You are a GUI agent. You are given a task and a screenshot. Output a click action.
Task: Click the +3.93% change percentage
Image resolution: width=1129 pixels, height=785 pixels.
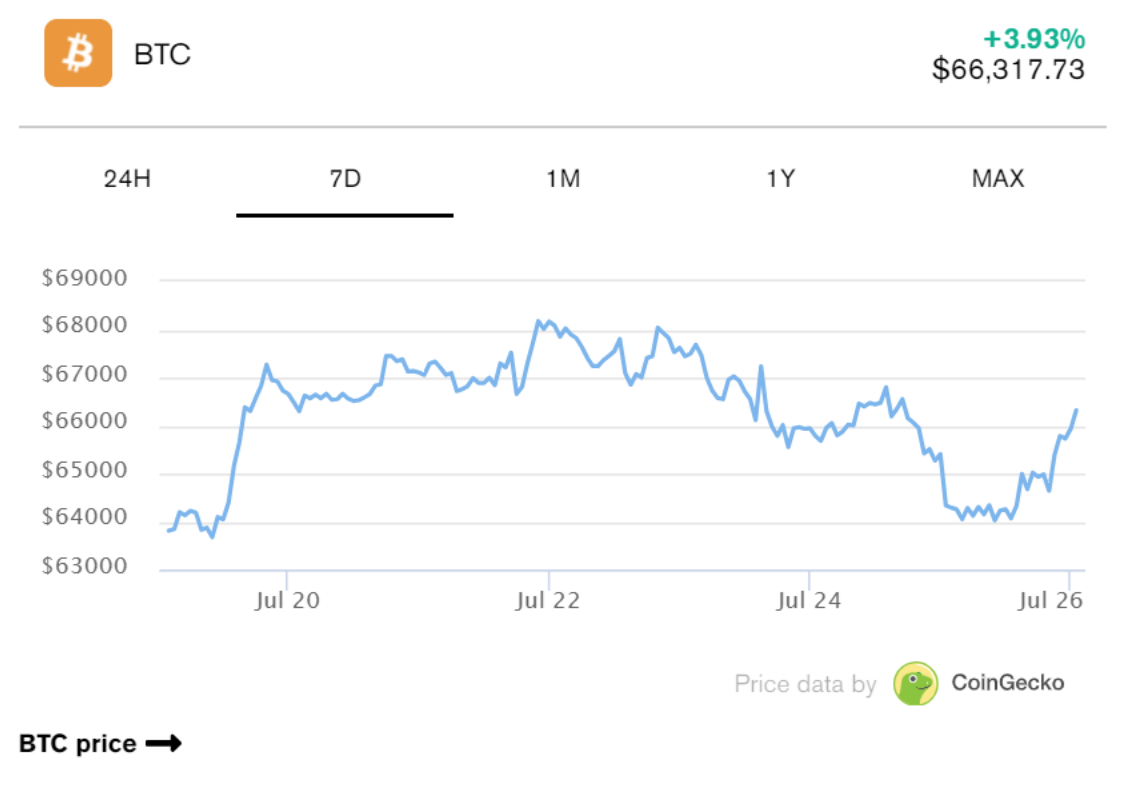(1034, 39)
